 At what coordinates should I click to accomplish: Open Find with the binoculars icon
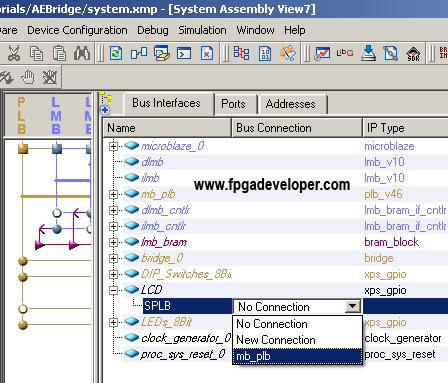(x=82, y=53)
